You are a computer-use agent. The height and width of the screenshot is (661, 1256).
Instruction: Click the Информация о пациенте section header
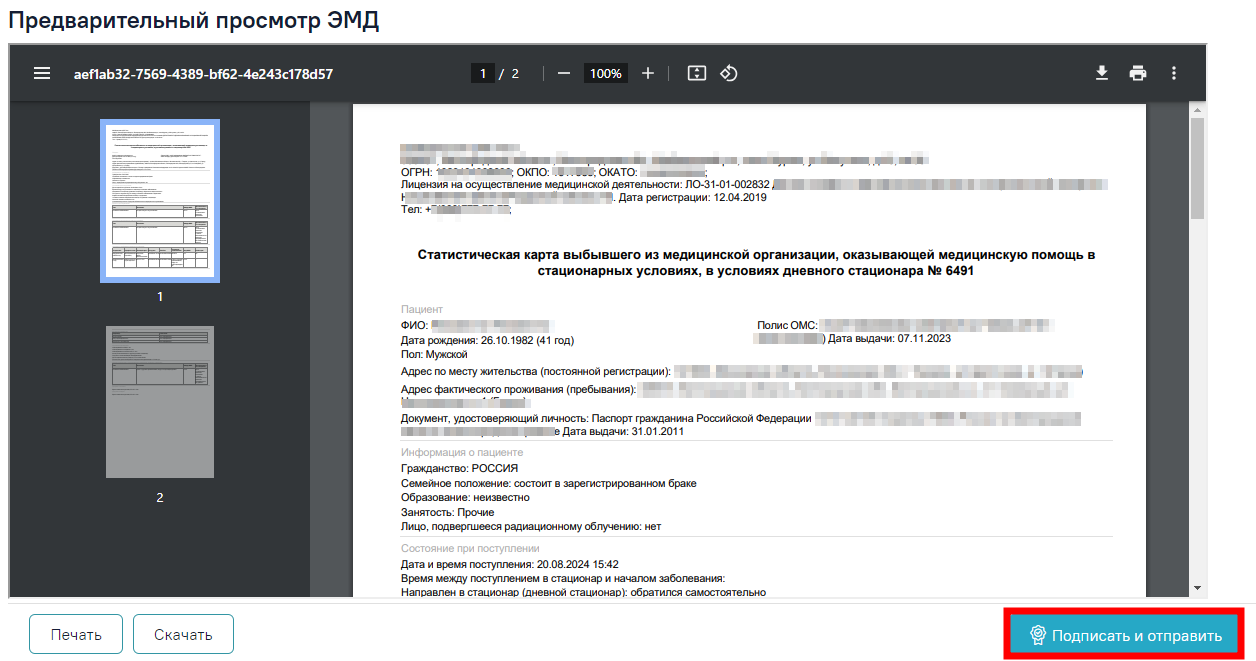click(462, 453)
